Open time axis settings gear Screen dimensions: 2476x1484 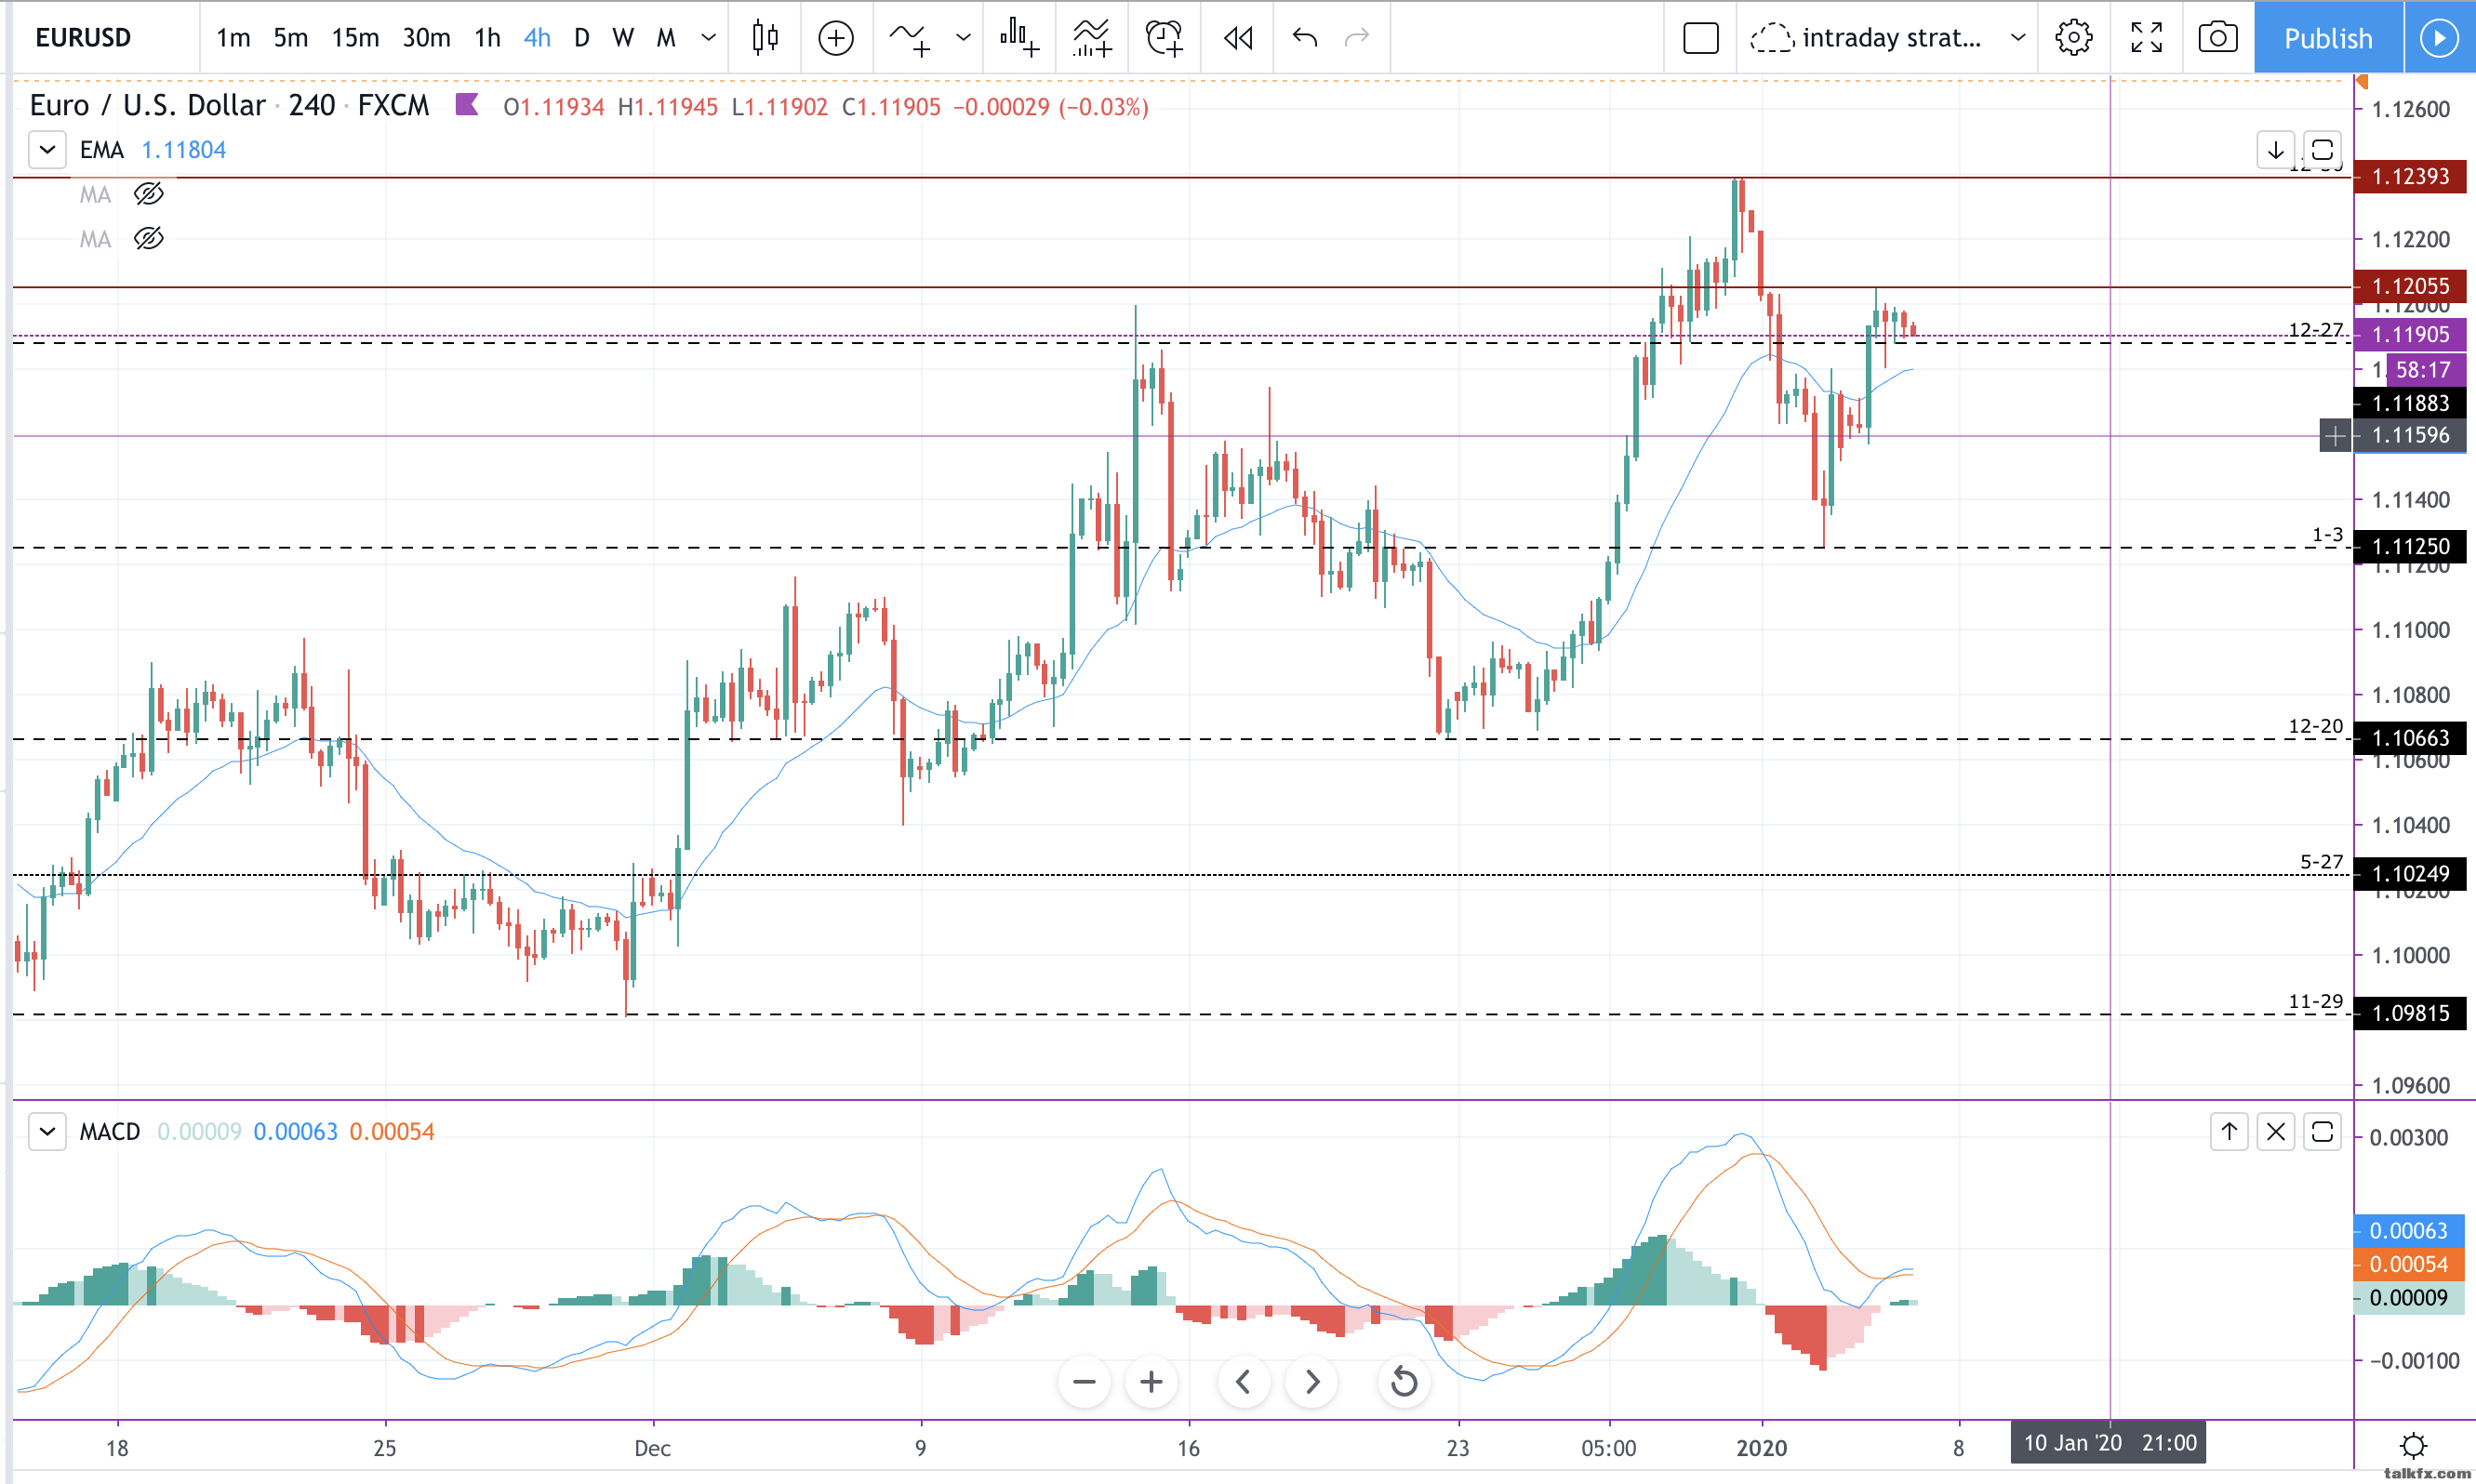coord(2413,1446)
